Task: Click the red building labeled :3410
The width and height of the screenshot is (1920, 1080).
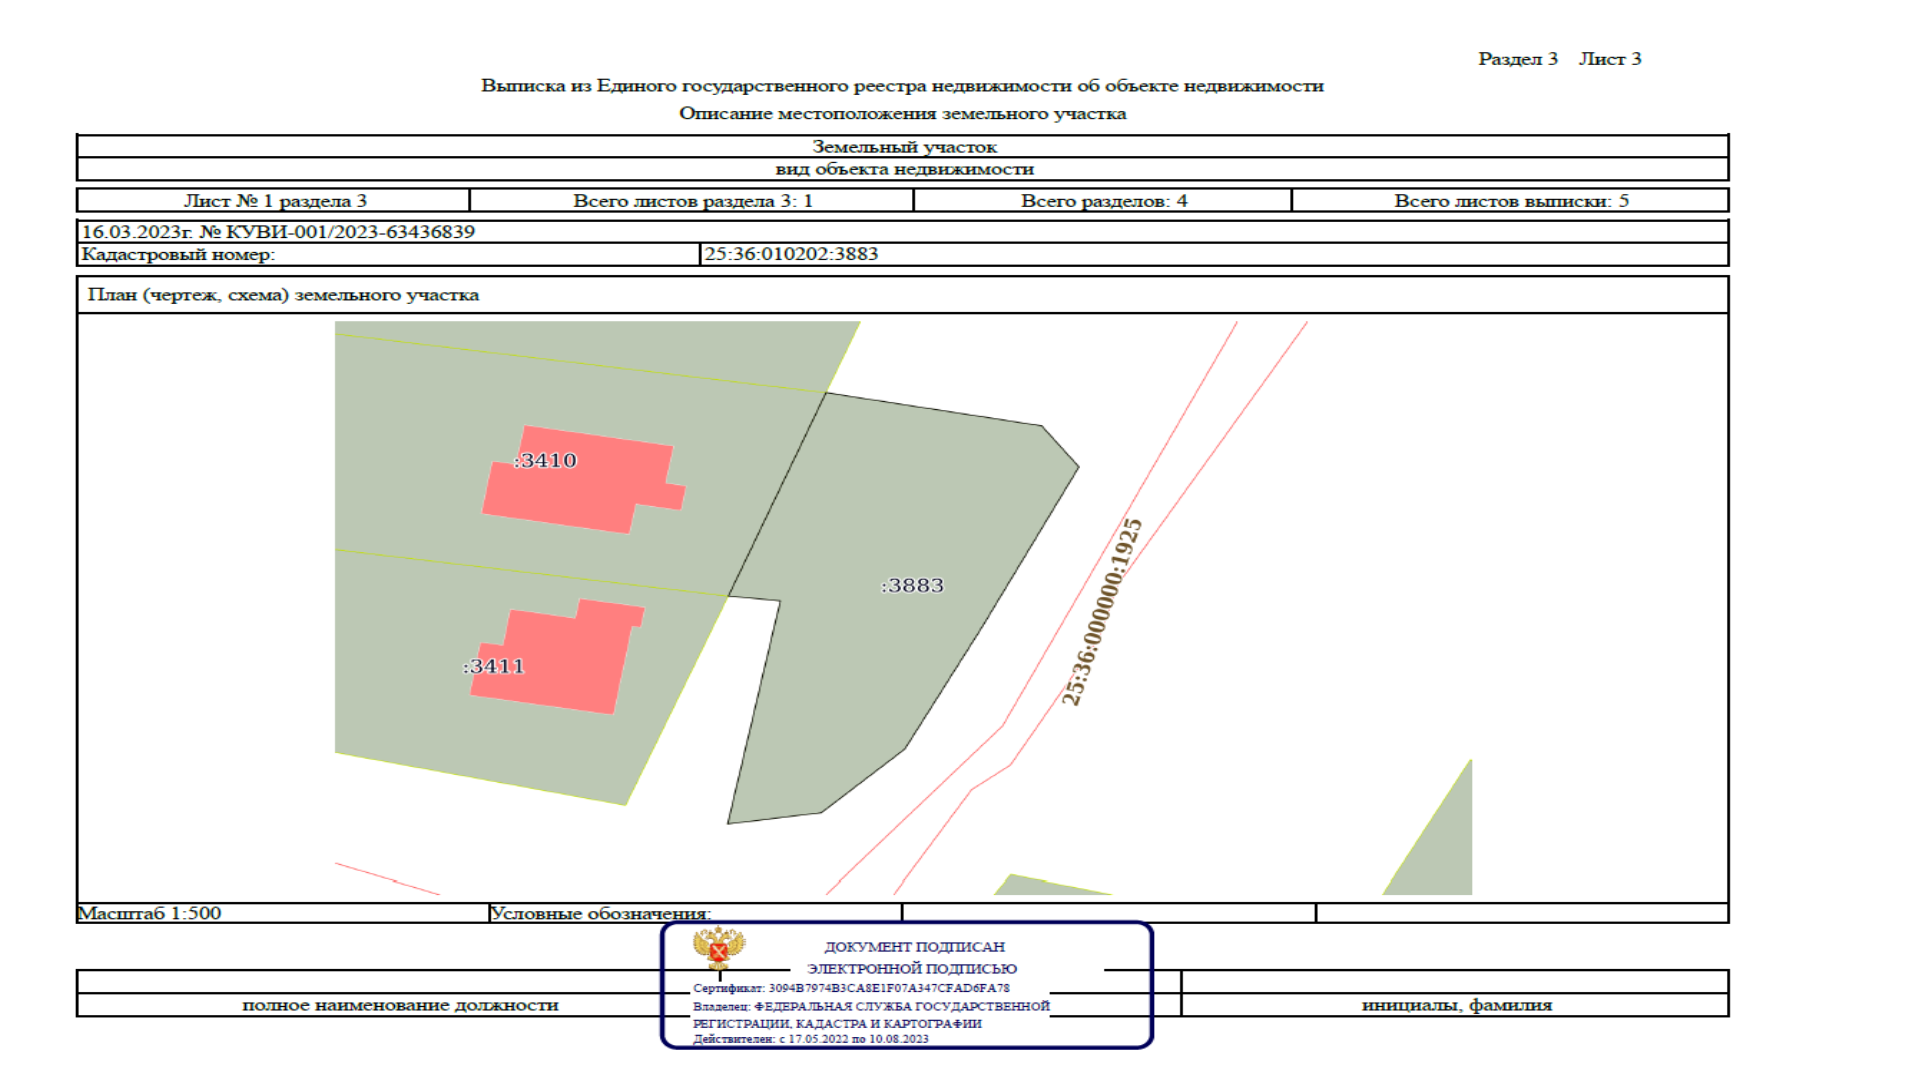Action: pos(584,481)
